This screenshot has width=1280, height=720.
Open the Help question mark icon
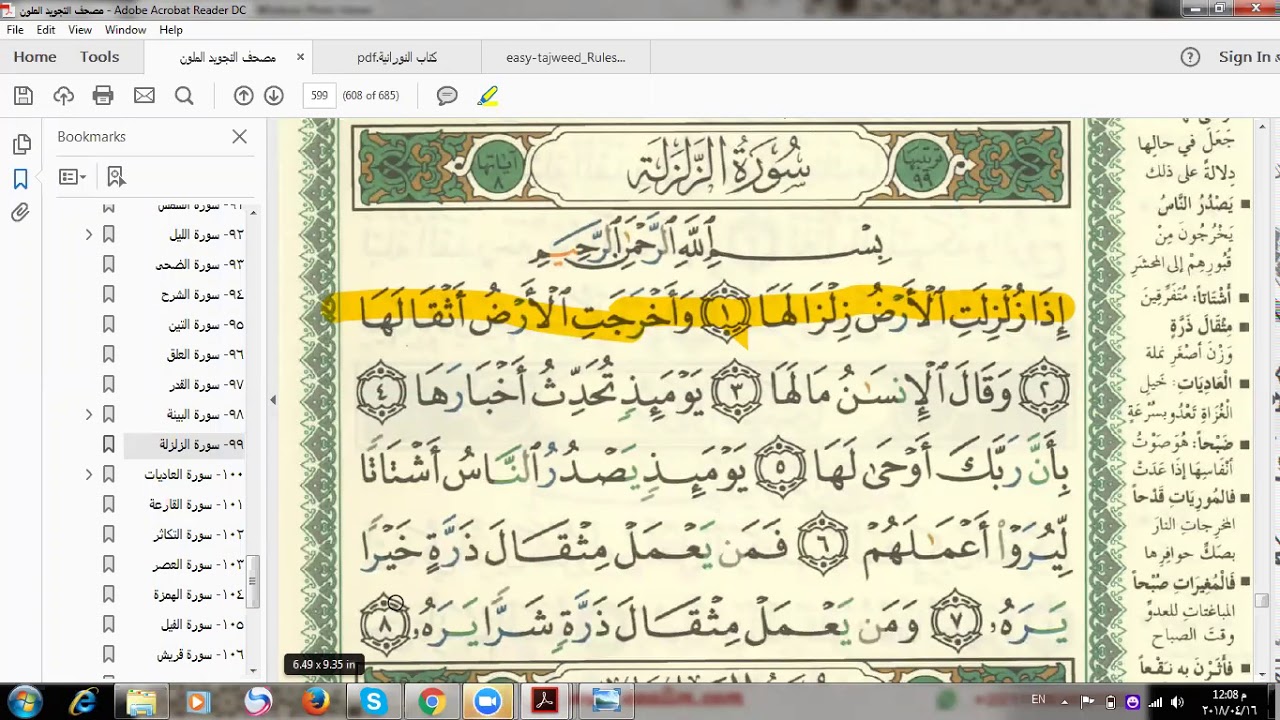[x=1190, y=57]
